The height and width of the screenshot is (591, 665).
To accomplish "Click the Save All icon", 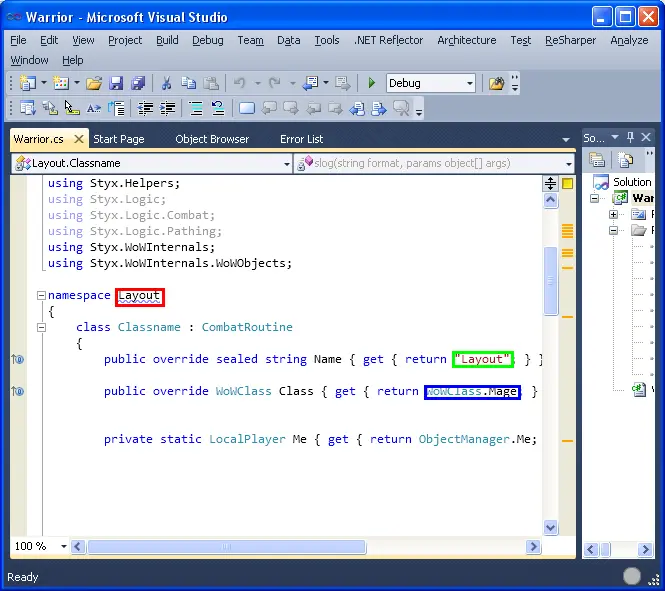I will click(x=138, y=83).
